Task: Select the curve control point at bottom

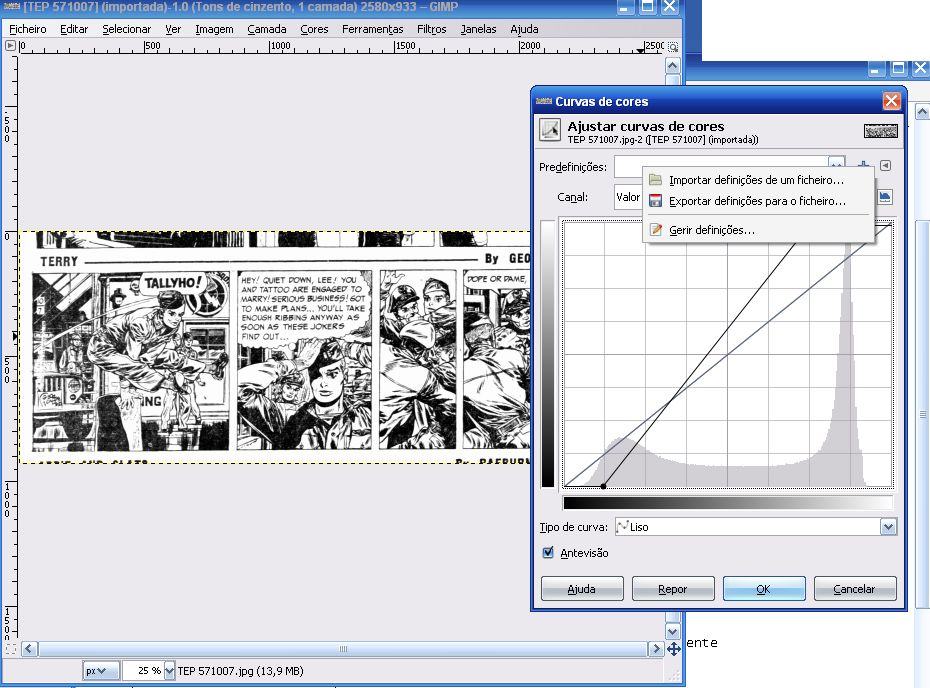Action: coord(603,486)
